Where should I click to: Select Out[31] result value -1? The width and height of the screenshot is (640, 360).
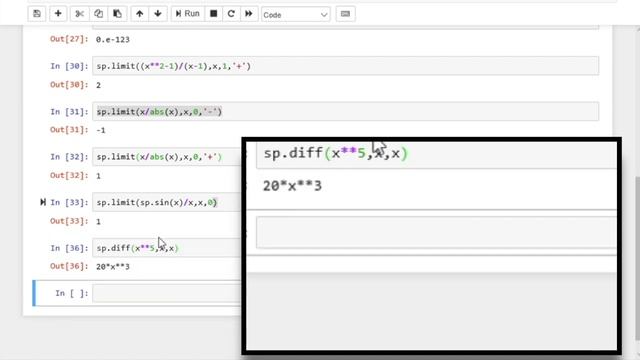click(101, 131)
